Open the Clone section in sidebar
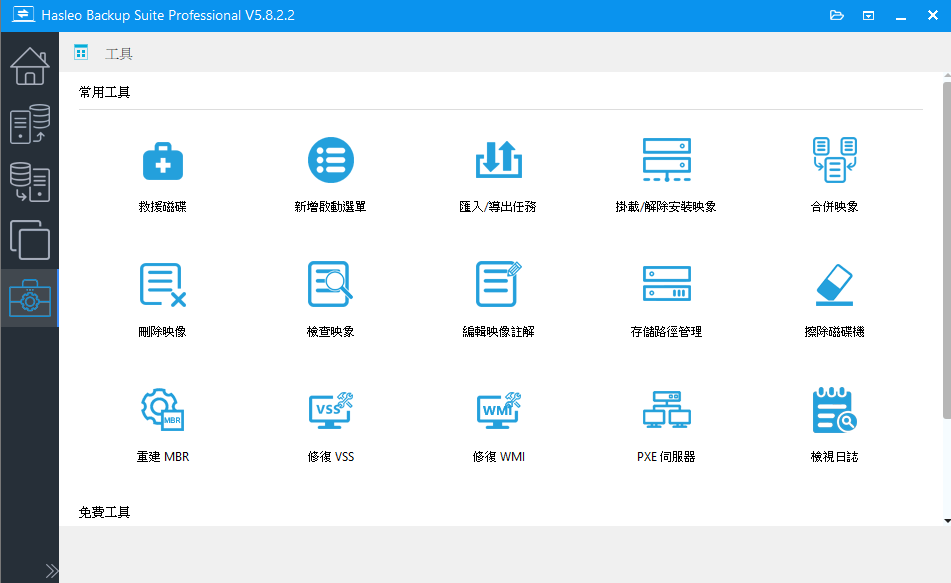 tap(29, 240)
